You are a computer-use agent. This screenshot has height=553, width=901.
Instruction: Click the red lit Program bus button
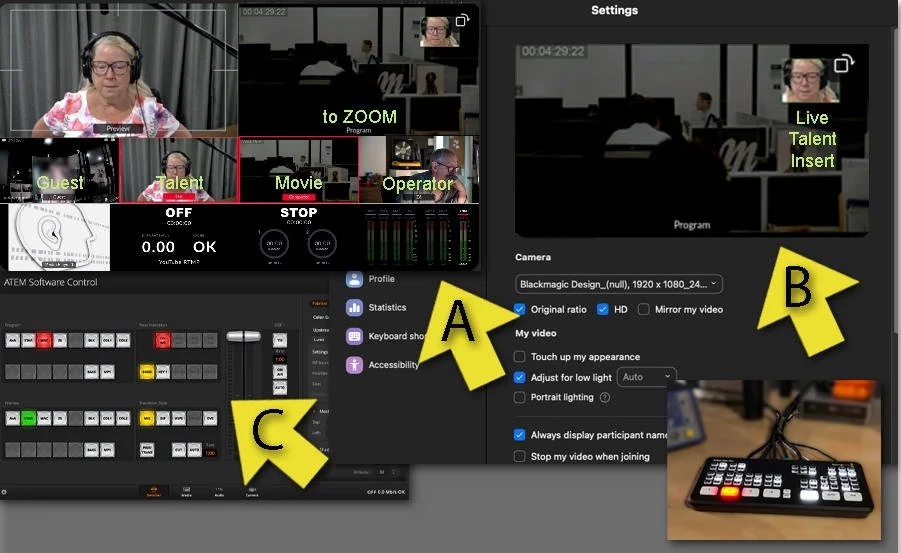[x=44, y=340]
